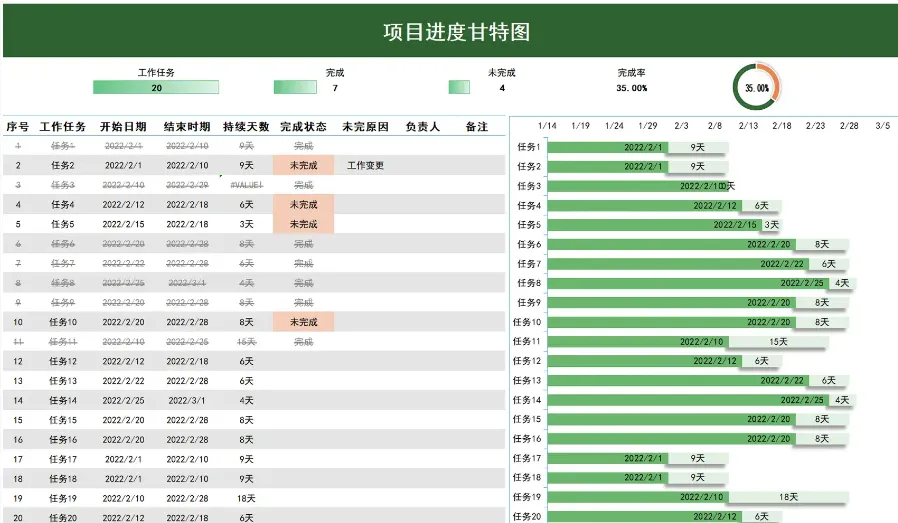Select the 开始日期 column header
This screenshot has width=898, height=523.
[x=123, y=127]
